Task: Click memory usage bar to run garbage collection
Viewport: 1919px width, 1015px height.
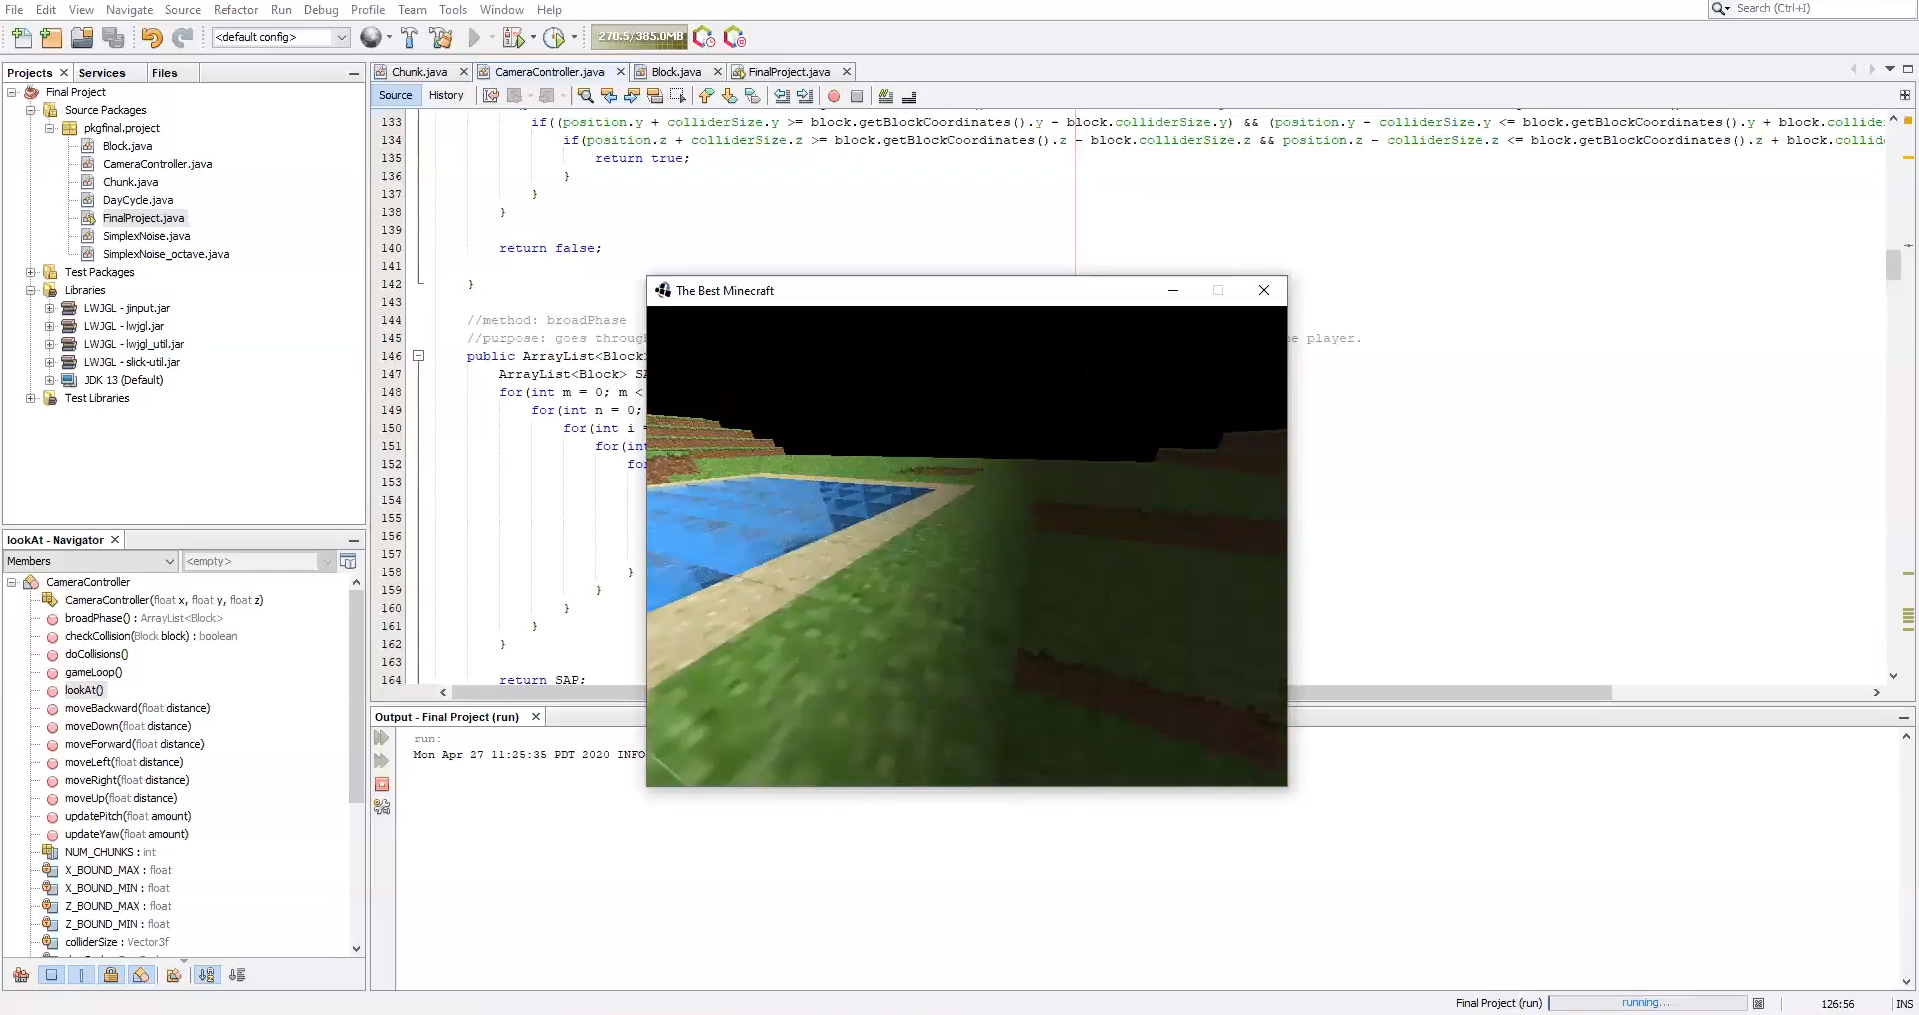Action: [x=639, y=37]
